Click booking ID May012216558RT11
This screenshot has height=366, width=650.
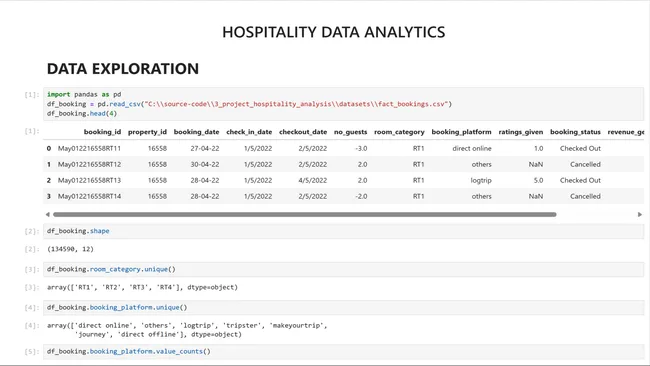[89, 148]
